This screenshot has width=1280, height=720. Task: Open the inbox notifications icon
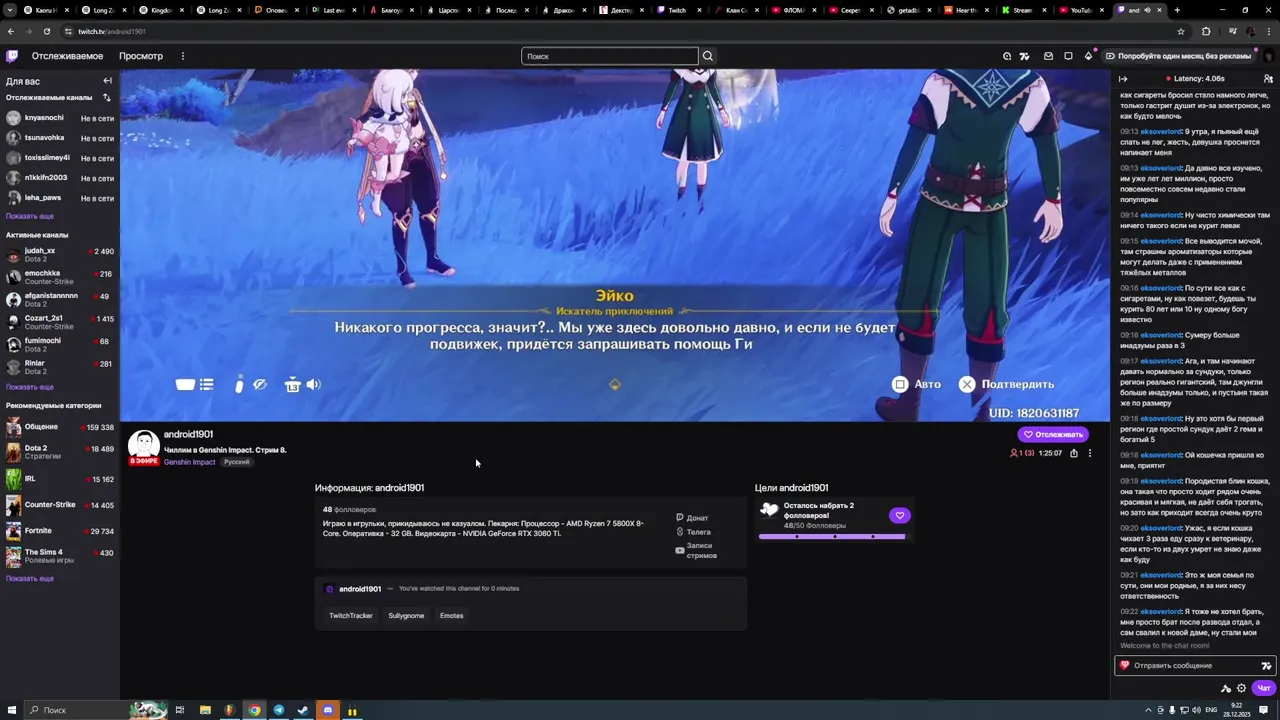1048,56
